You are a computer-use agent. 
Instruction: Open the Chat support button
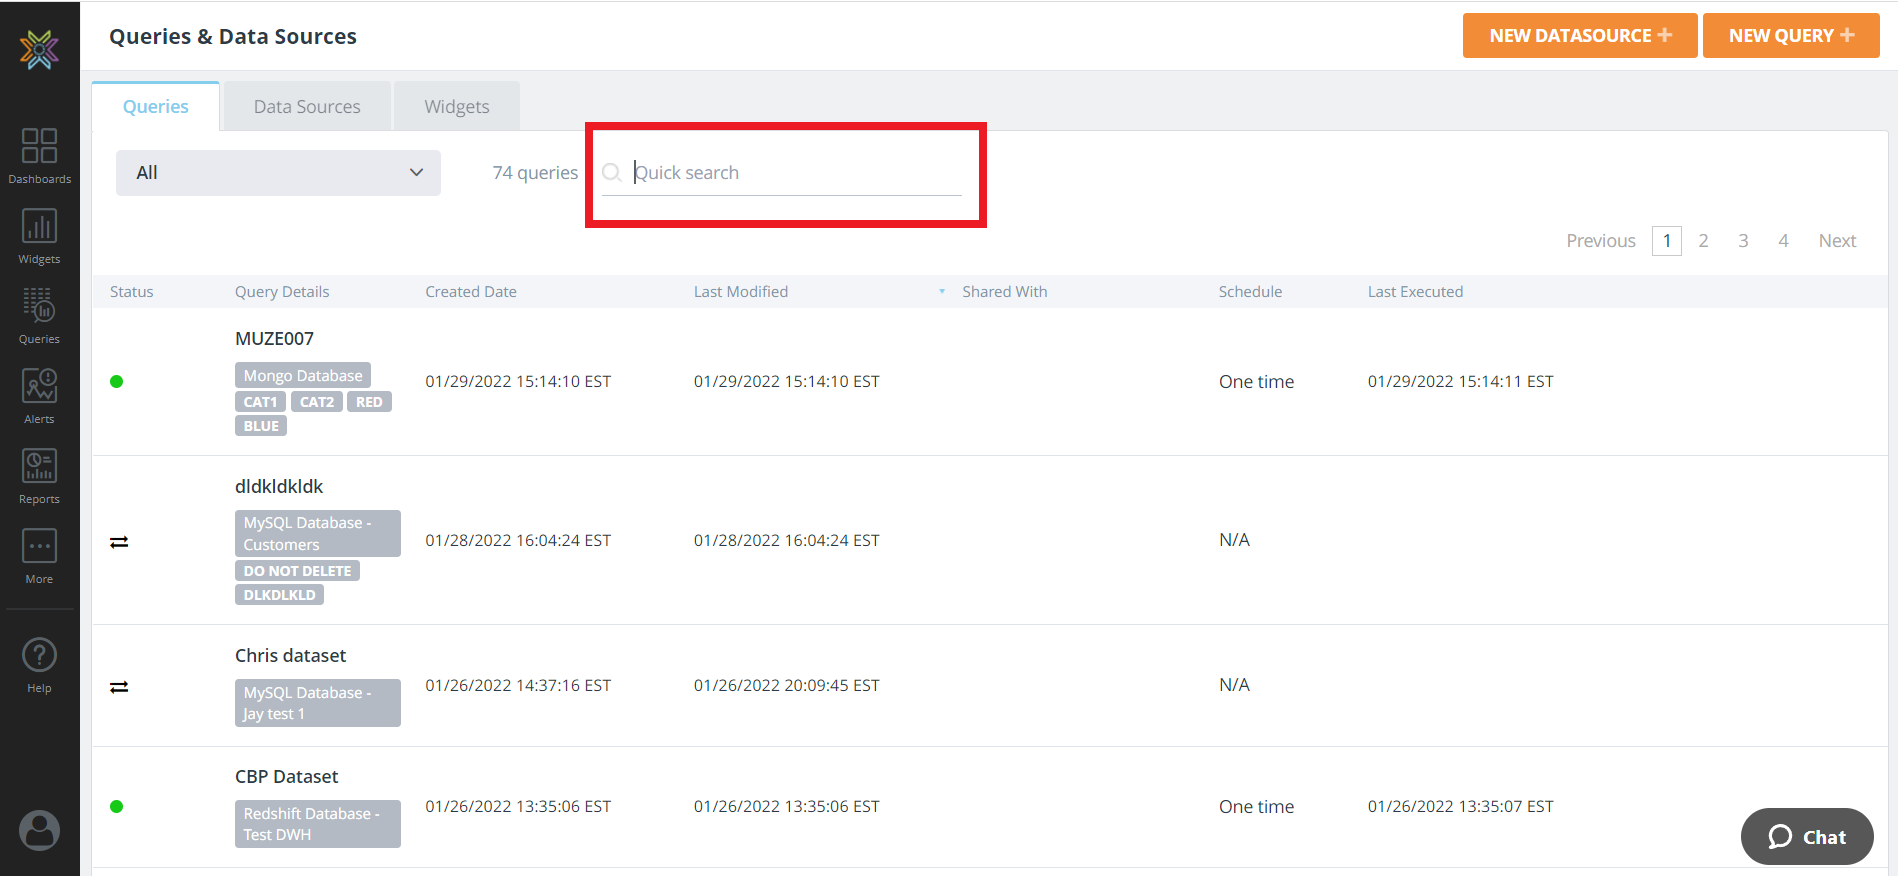point(1807,837)
